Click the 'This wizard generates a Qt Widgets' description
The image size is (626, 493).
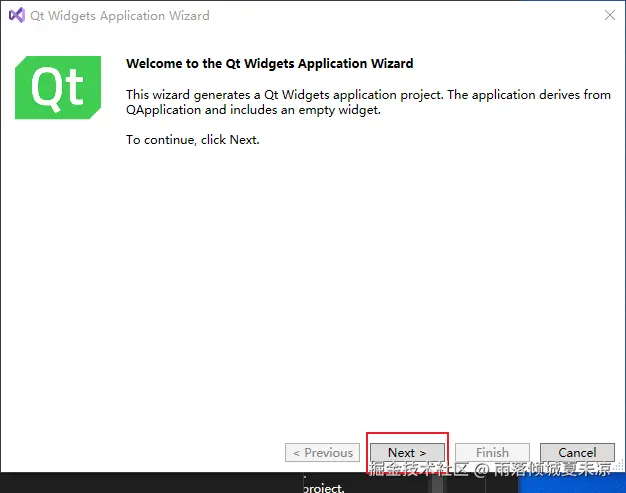coord(368,102)
